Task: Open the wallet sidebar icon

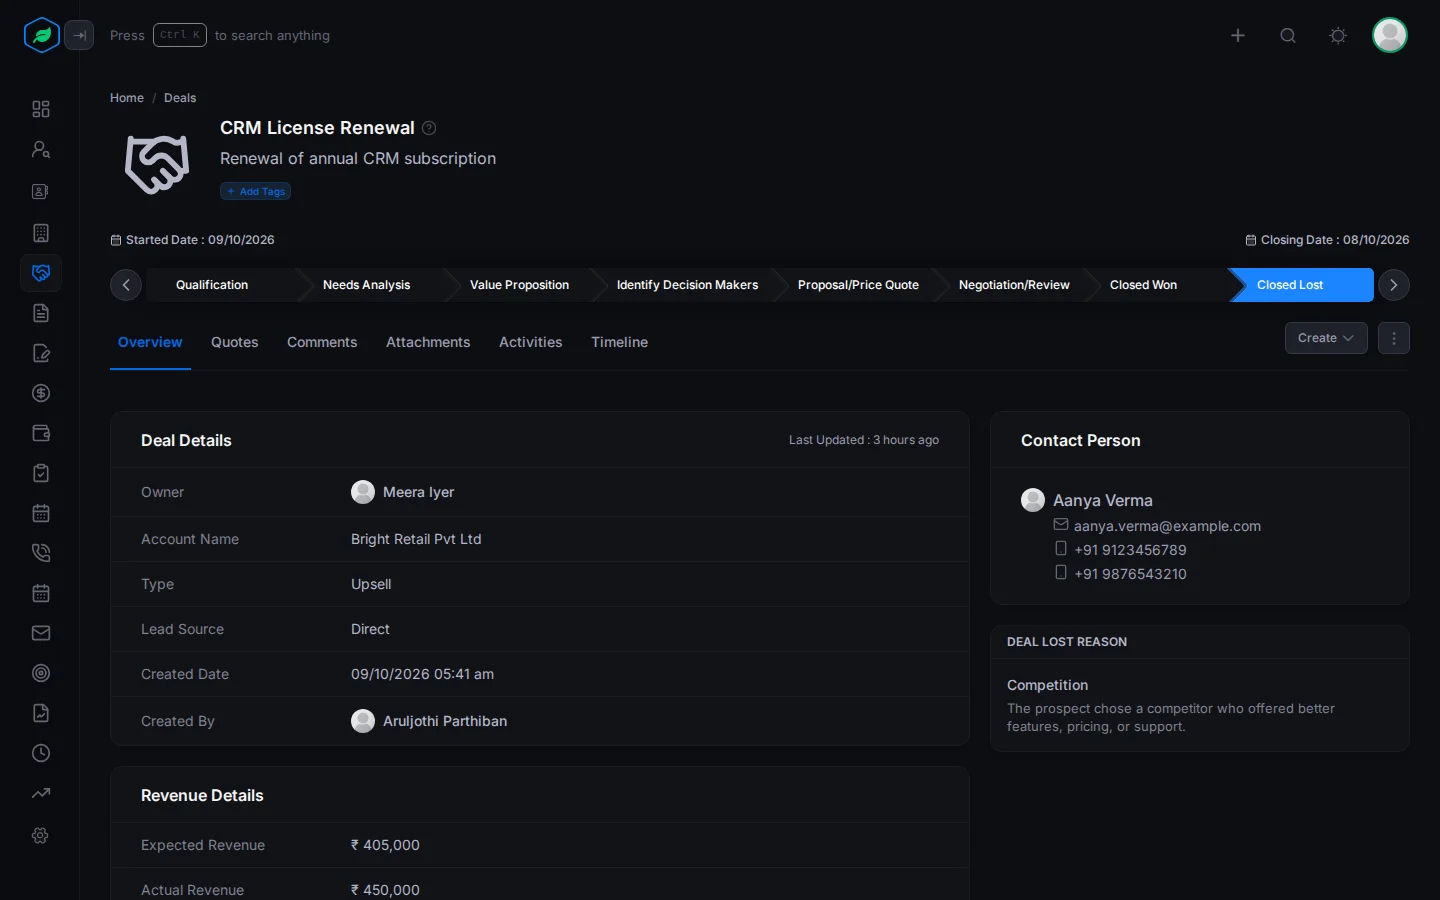Action: coord(41,433)
